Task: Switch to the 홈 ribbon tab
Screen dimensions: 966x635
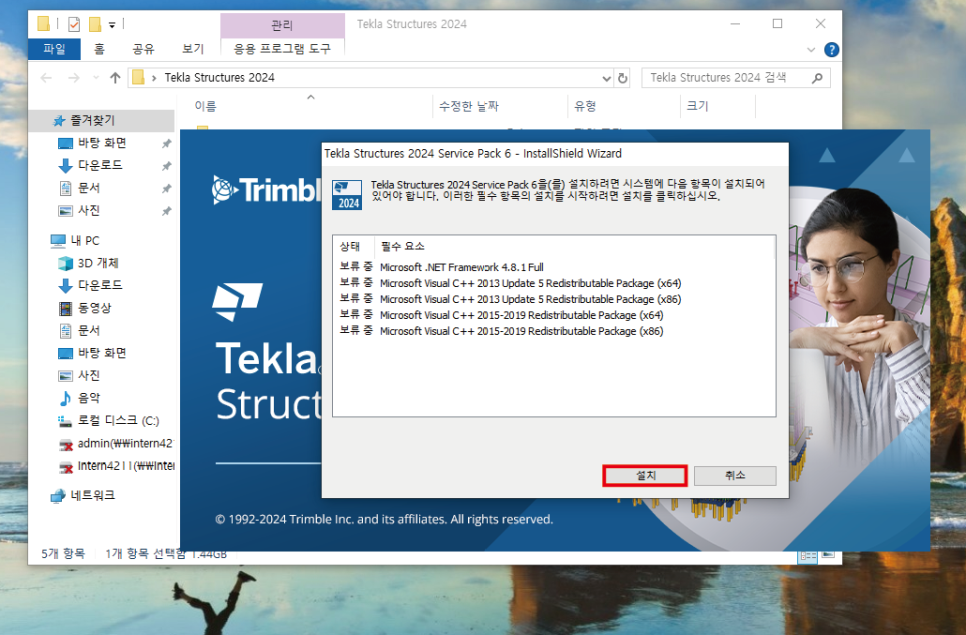Action: pos(99,49)
